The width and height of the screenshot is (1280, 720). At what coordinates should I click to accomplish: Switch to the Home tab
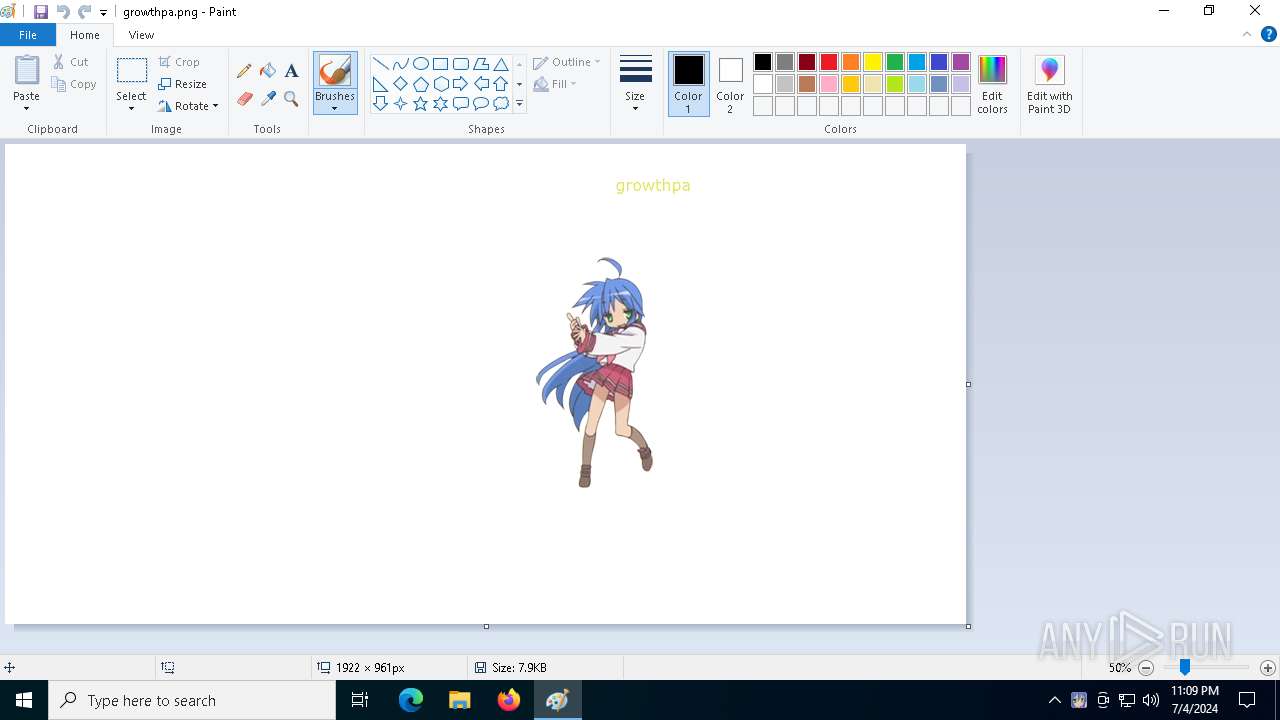point(85,35)
